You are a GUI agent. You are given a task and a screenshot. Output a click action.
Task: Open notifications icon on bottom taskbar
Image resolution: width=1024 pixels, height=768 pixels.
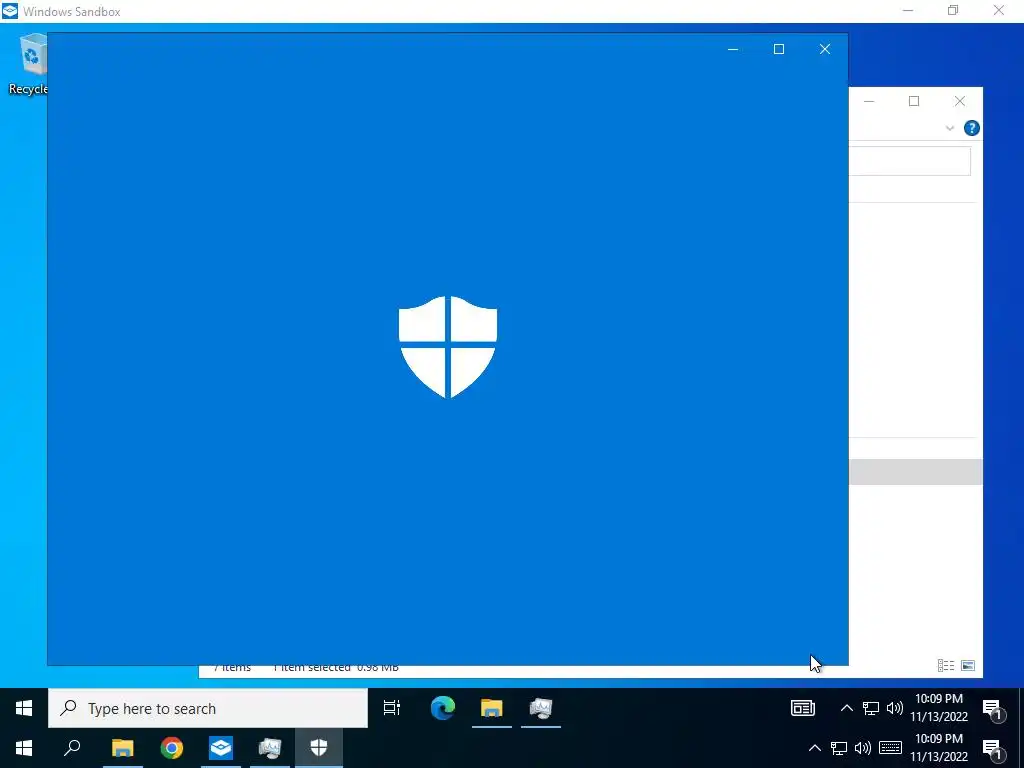coord(992,749)
